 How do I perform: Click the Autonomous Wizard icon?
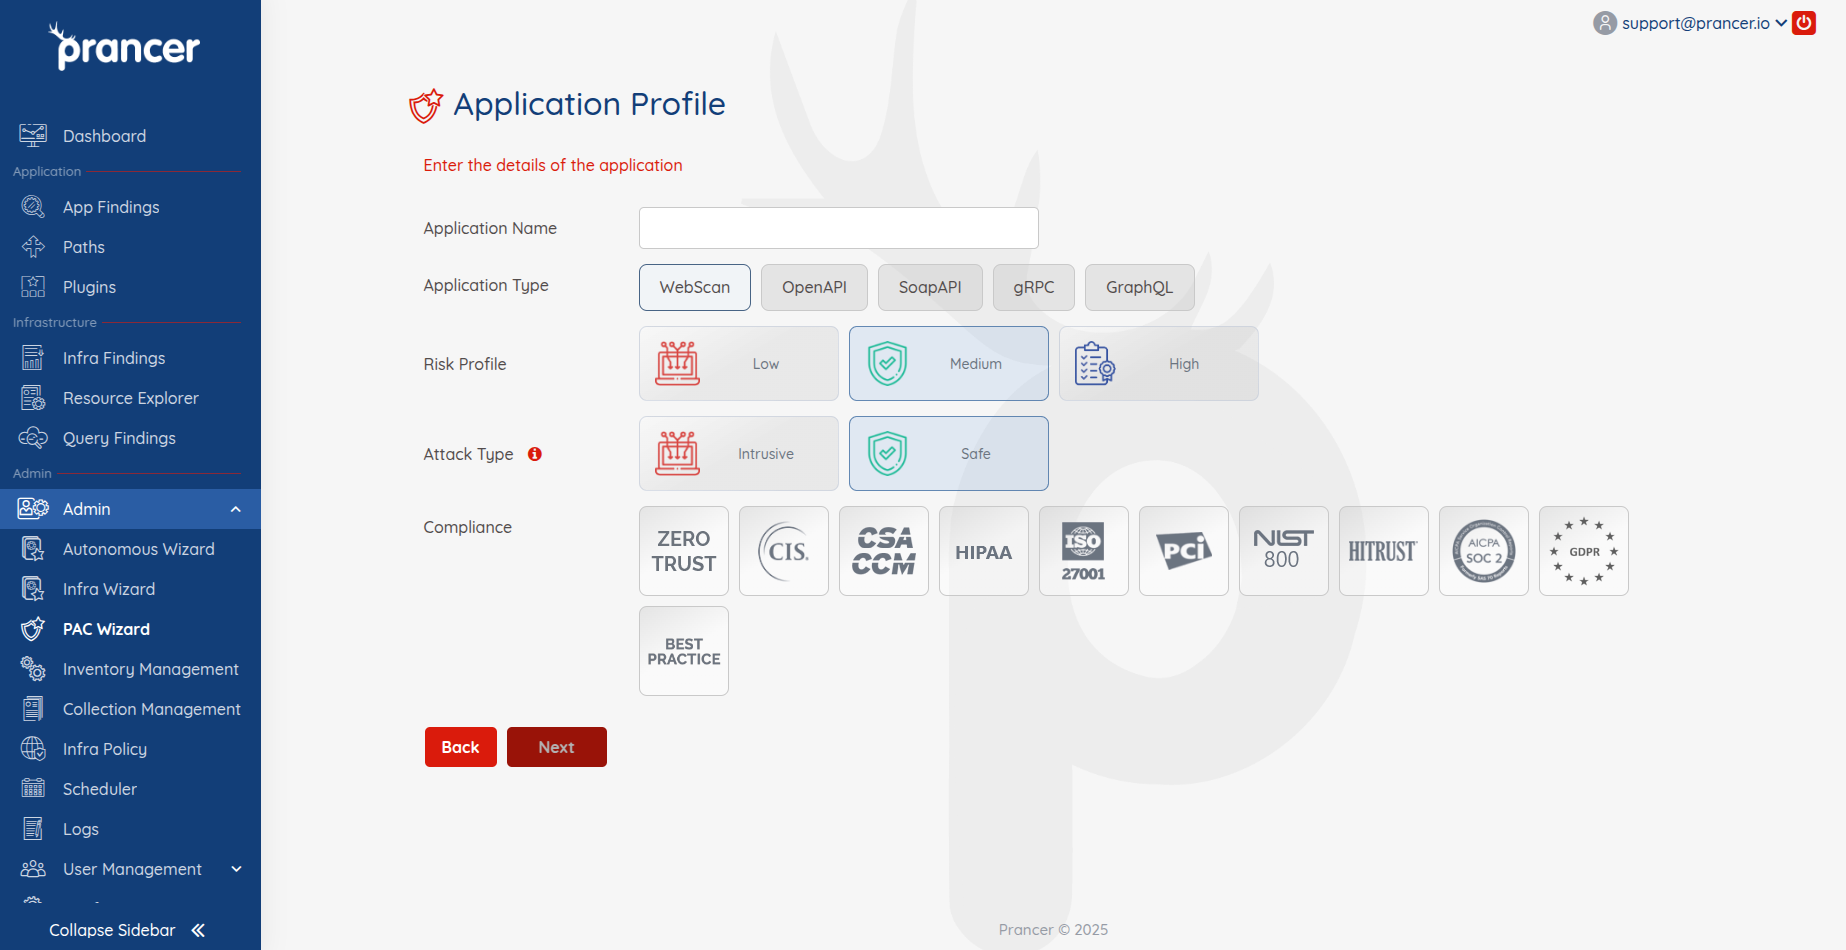(33, 549)
